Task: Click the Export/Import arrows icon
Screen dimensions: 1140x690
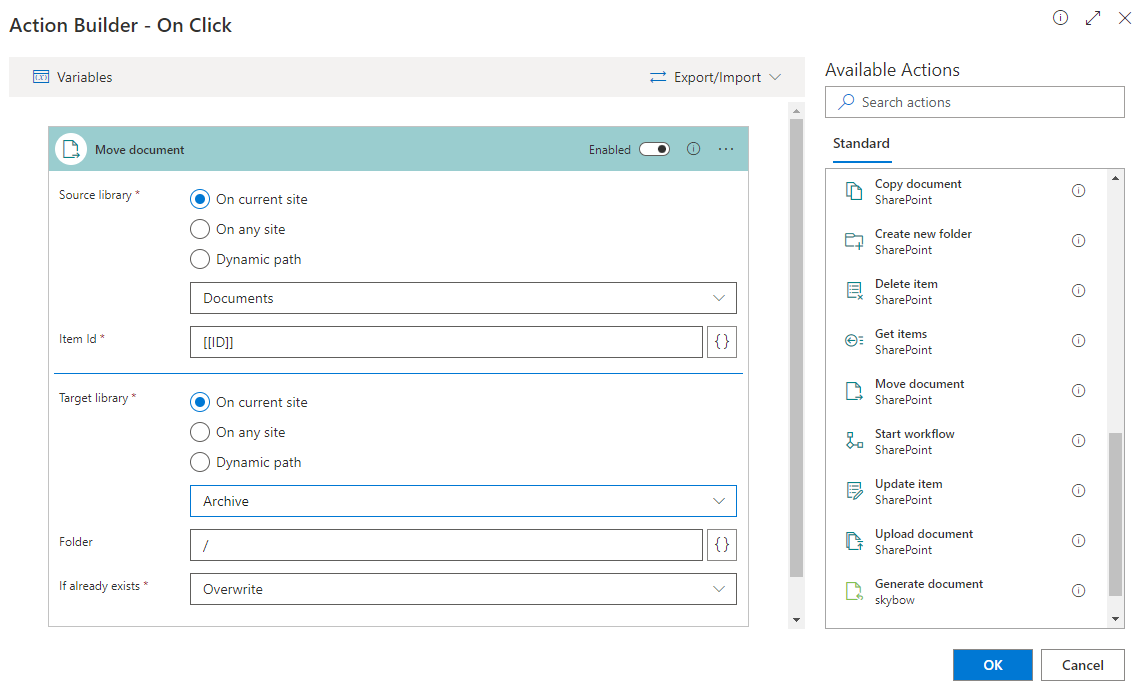Action: 658,77
